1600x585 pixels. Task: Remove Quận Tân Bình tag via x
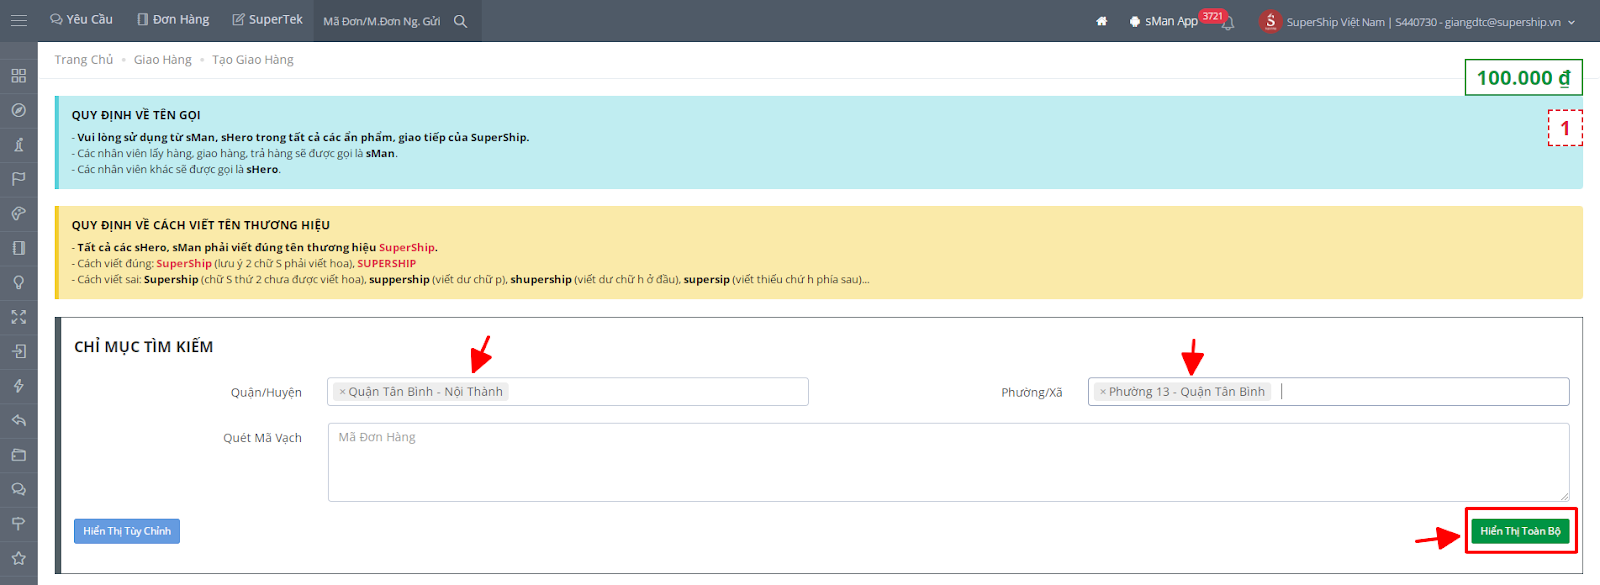pos(342,392)
